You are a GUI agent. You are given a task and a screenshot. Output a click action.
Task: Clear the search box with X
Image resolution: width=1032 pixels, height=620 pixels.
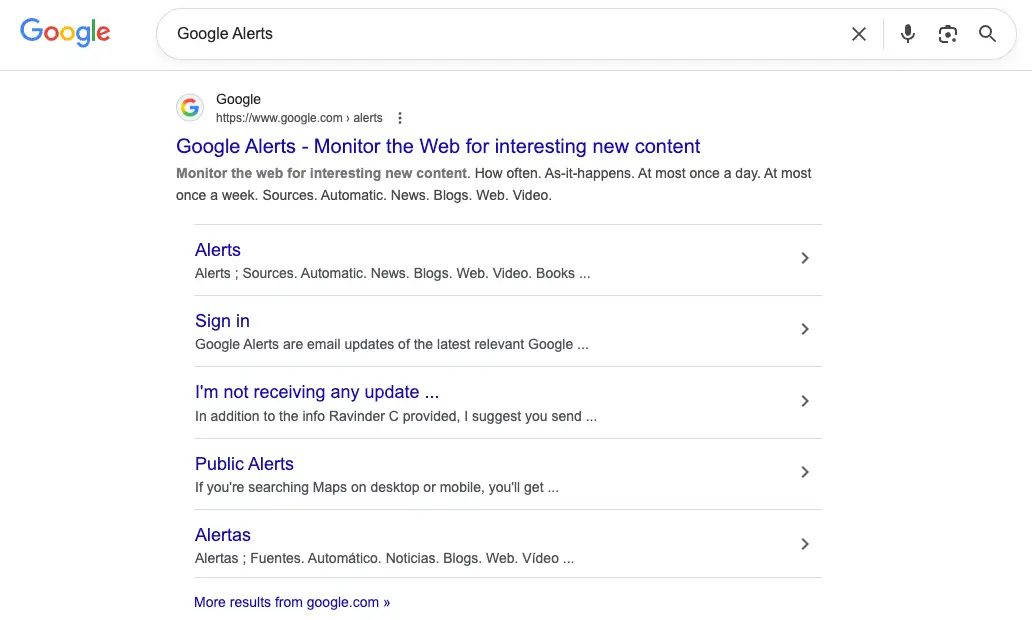coord(858,34)
